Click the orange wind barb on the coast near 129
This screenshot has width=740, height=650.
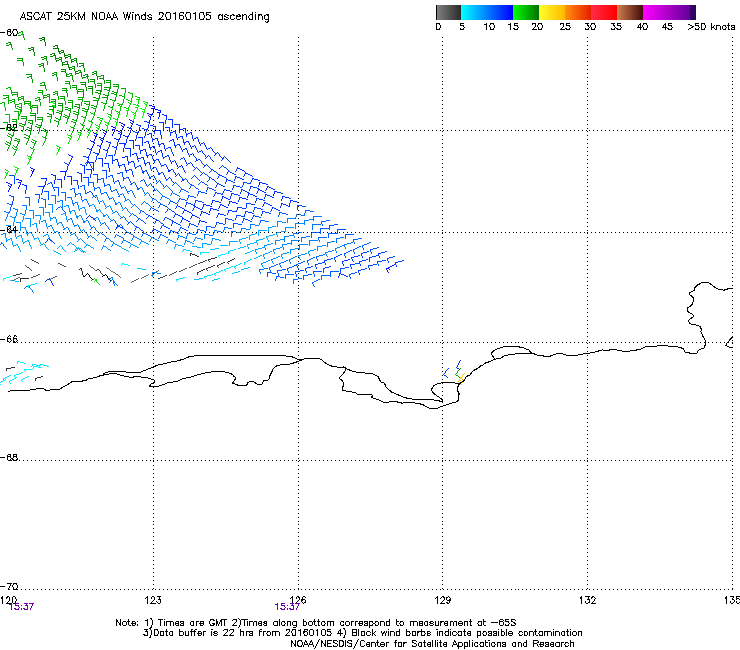coord(462,379)
